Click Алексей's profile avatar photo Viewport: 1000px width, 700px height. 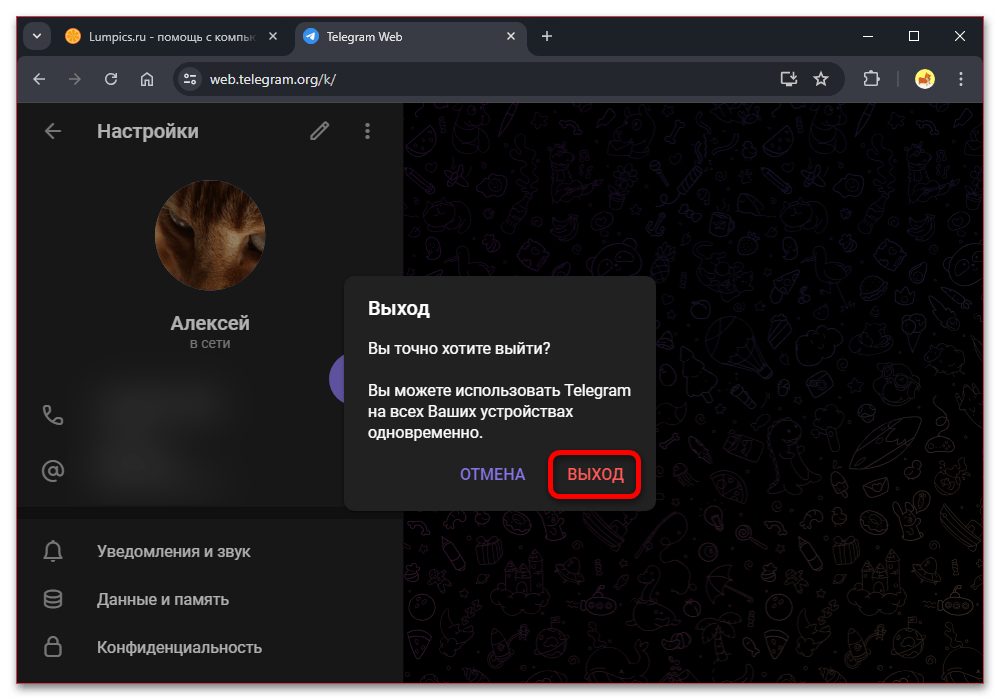pyautogui.click(x=210, y=236)
